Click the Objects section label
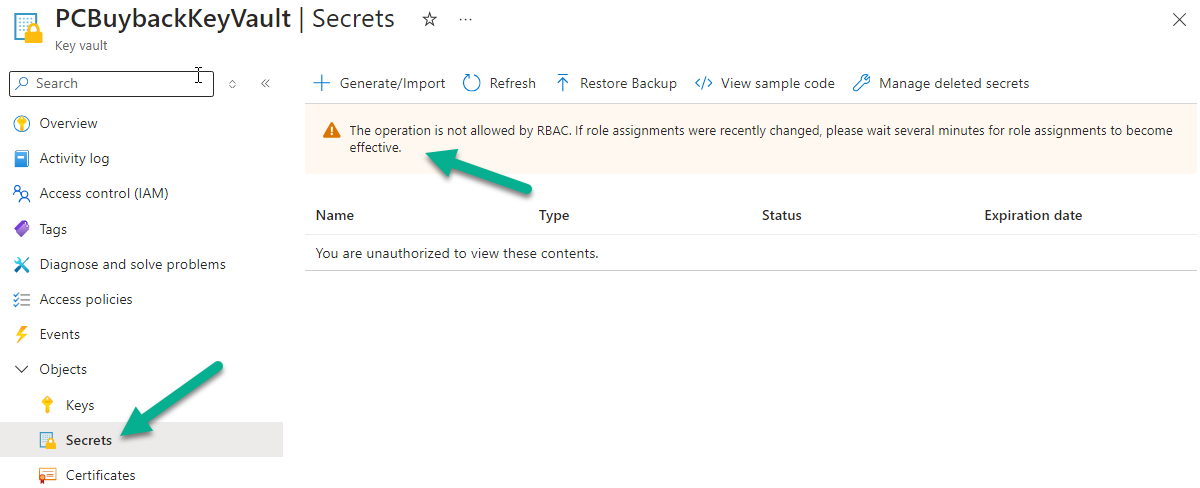 click(x=63, y=369)
